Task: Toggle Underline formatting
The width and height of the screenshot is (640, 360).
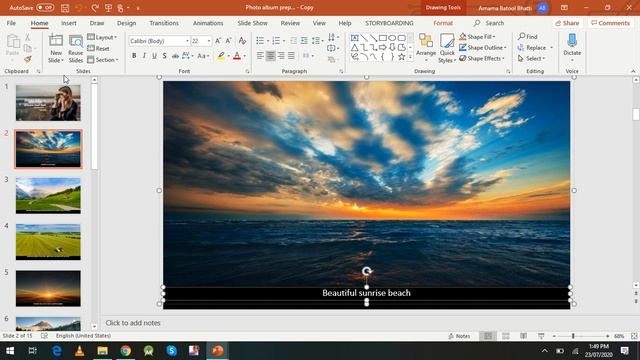Action: (x=154, y=56)
